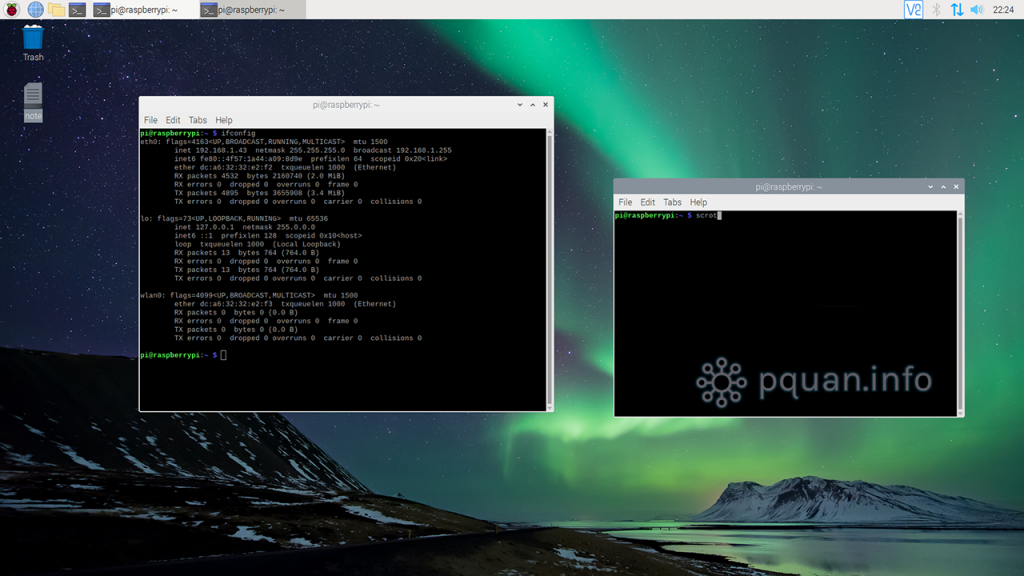The width and height of the screenshot is (1024, 576).
Task: Launch the terminal icon in the panel
Action: [77, 10]
